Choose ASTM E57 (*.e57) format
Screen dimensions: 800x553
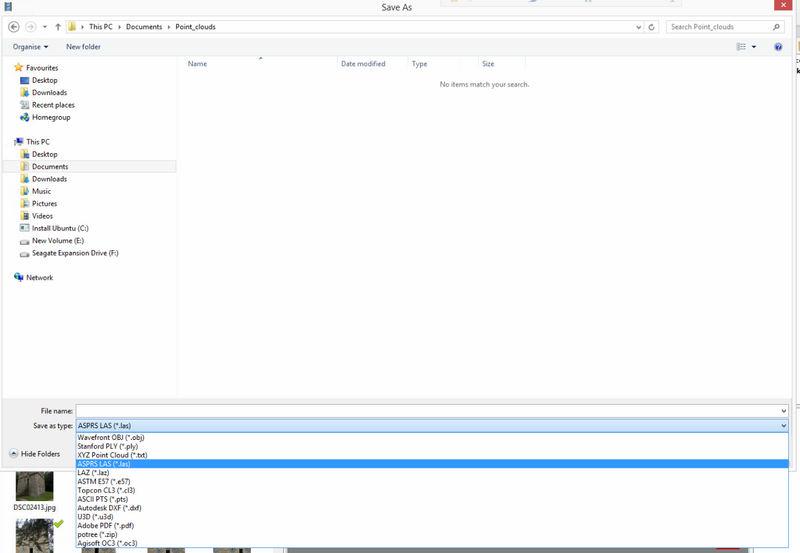point(432,481)
